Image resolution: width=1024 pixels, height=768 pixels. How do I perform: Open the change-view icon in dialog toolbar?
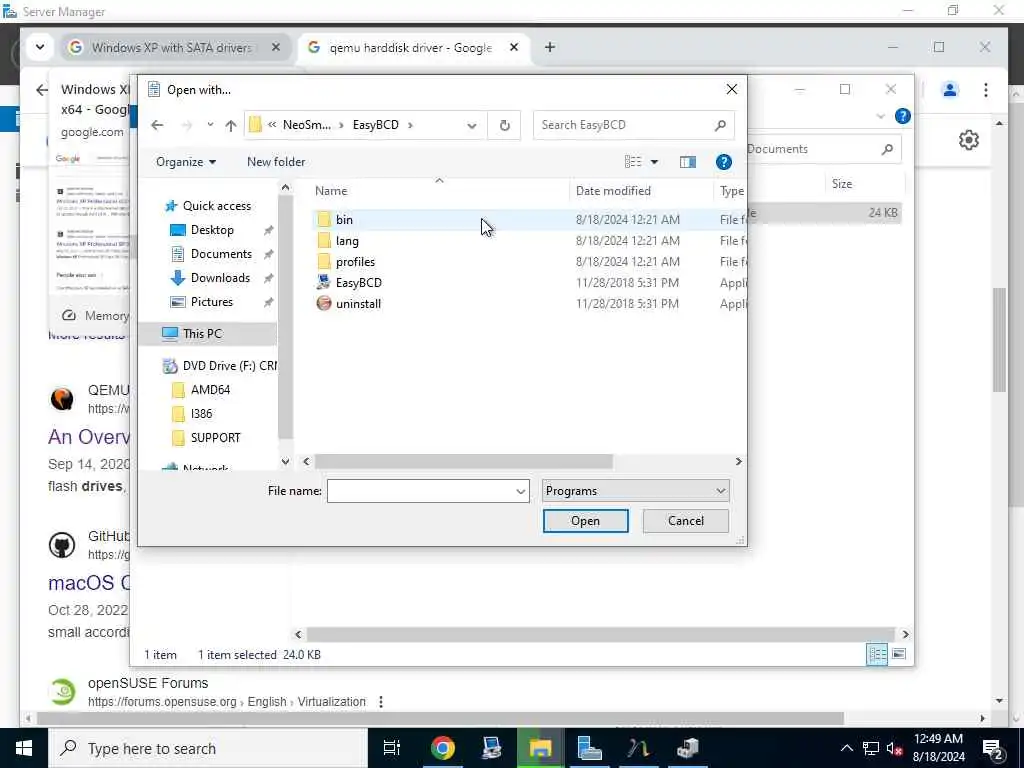pyautogui.click(x=633, y=162)
